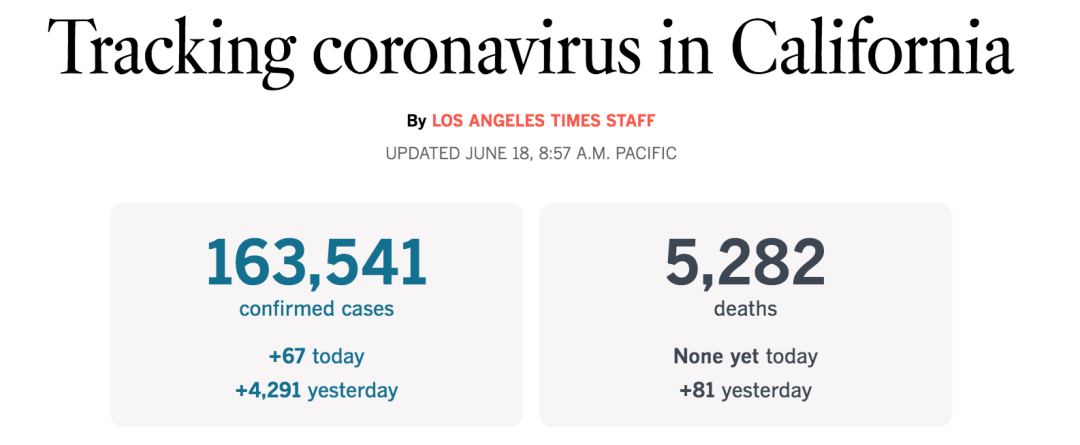Click the +67 today cases figure
This screenshot has width=1080, height=445.
(316, 357)
